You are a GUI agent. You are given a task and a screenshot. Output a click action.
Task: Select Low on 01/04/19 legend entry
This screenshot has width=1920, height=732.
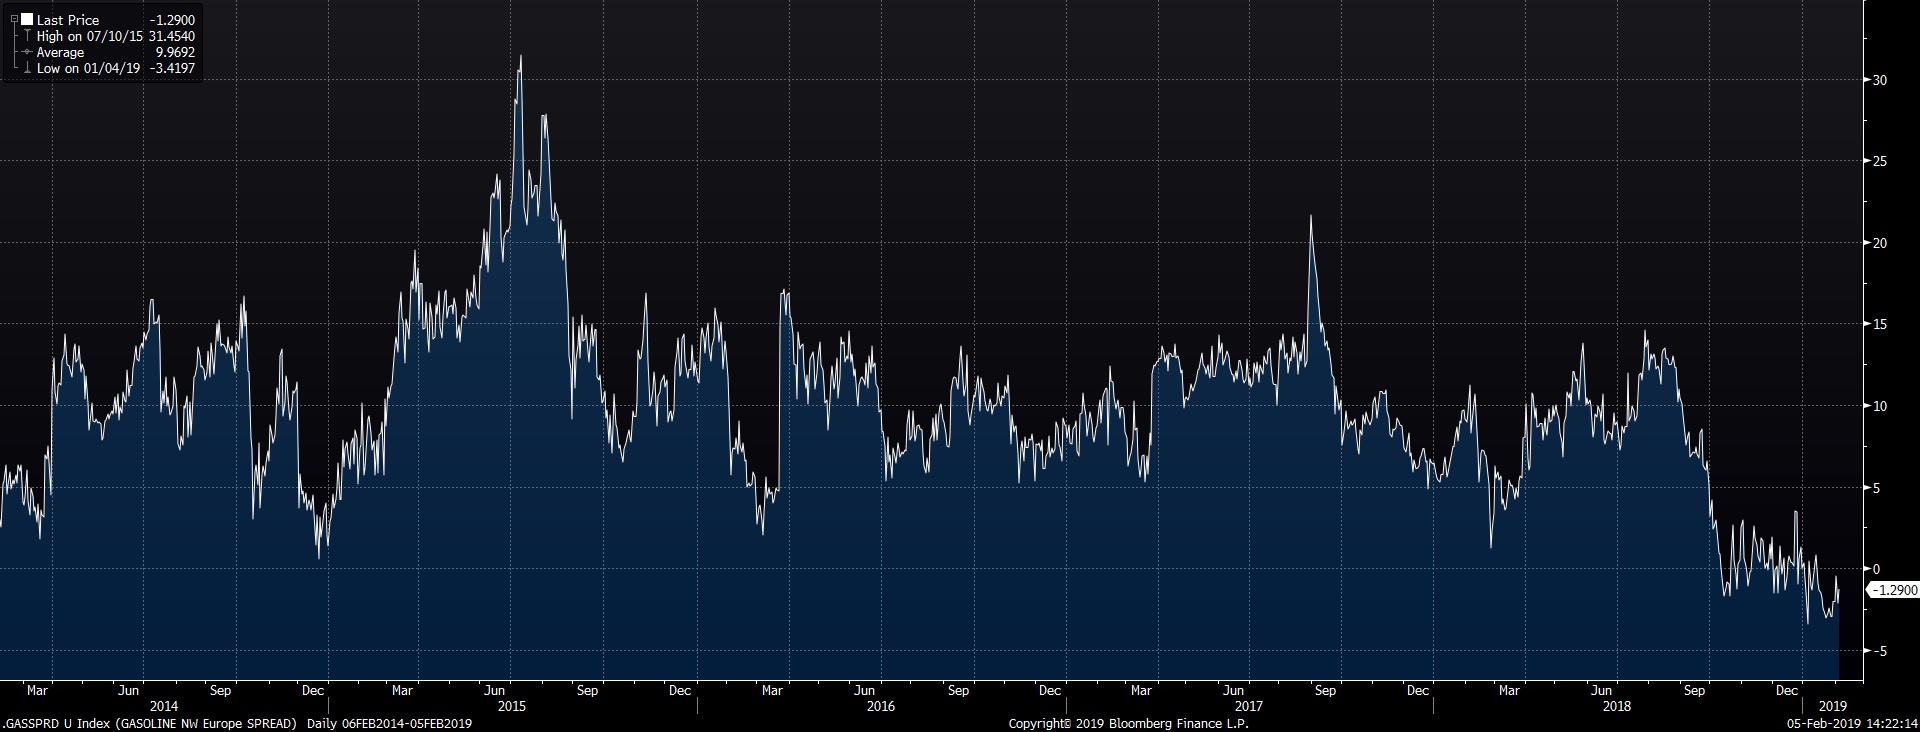[89, 69]
